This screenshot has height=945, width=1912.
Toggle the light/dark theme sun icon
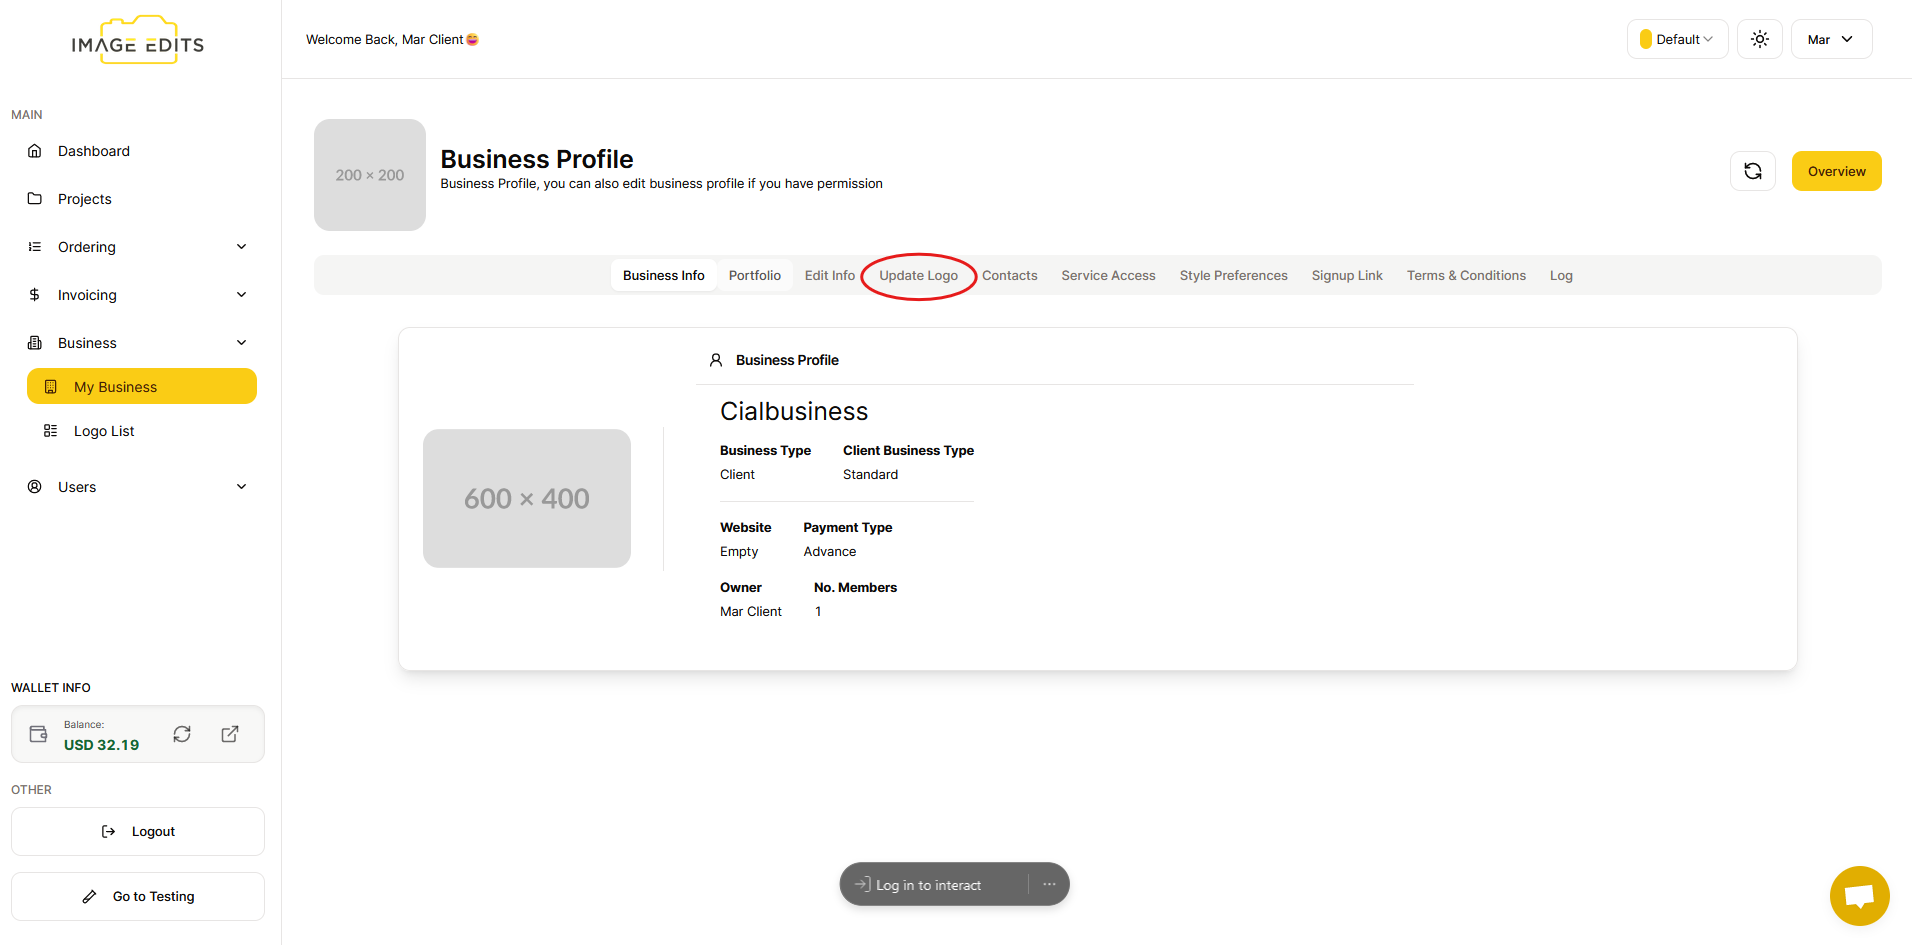pos(1759,39)
